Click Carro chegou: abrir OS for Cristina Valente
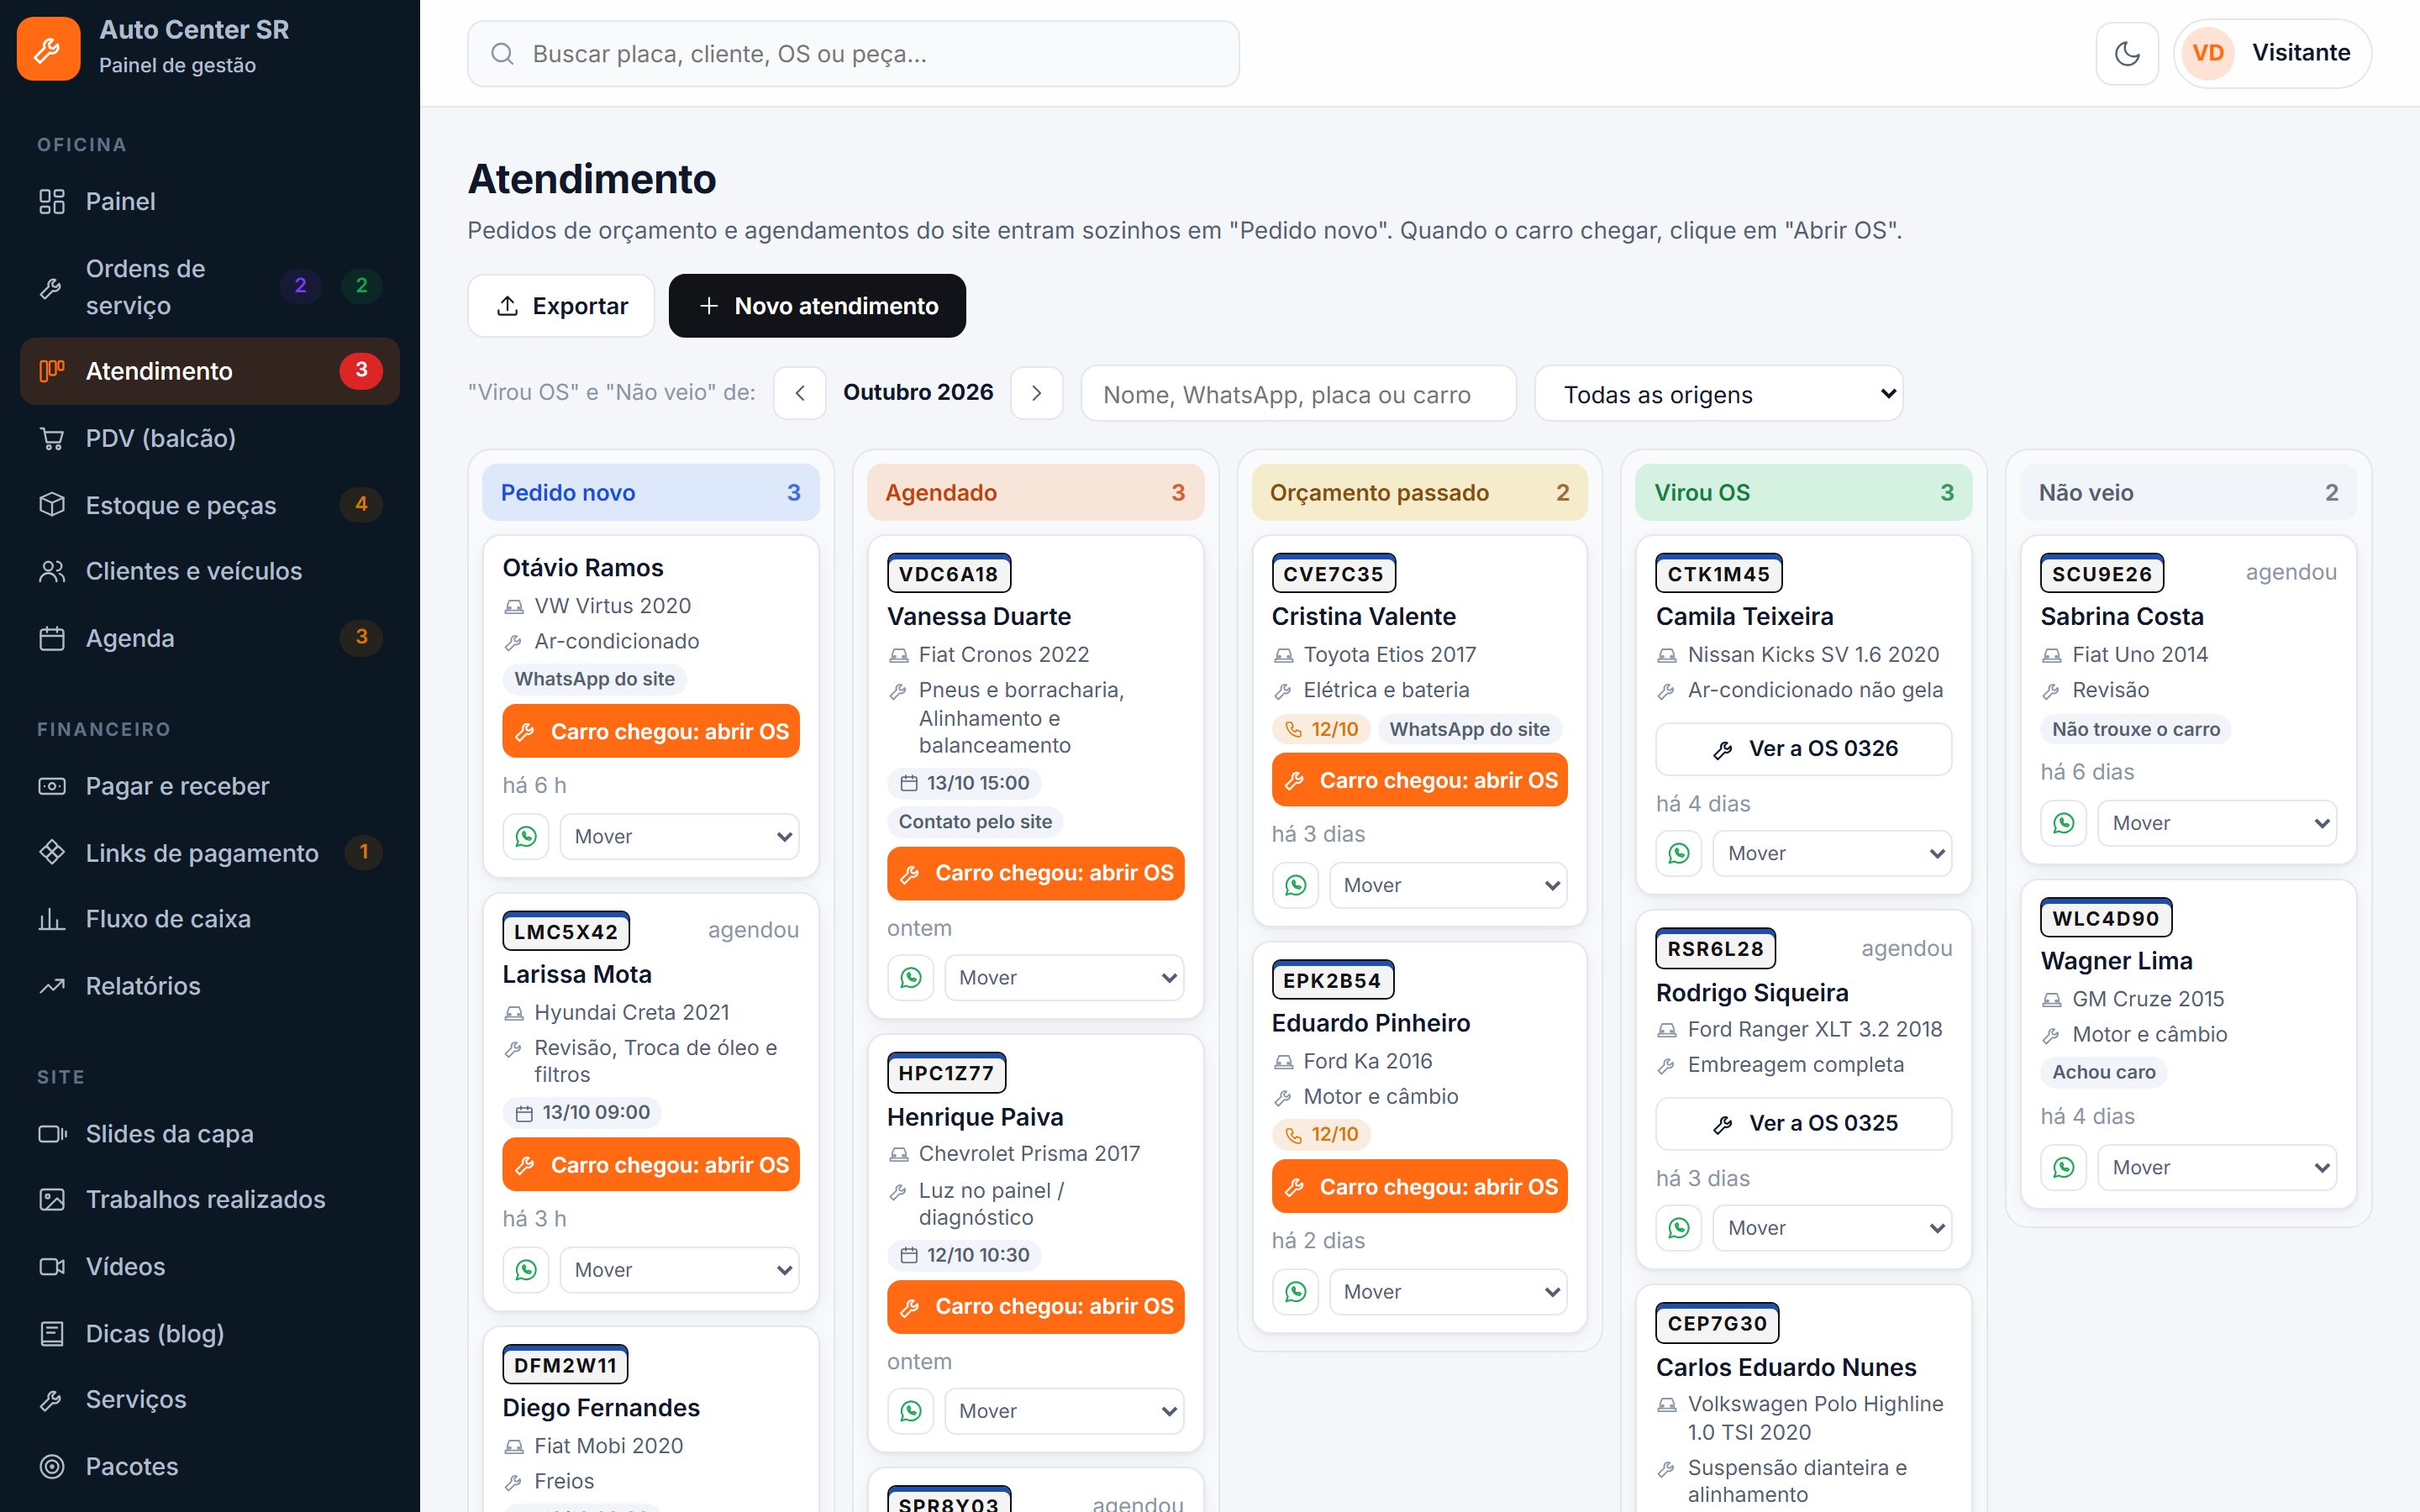This screenshot has width=2420, height=1512. [x=1419, y=780]
